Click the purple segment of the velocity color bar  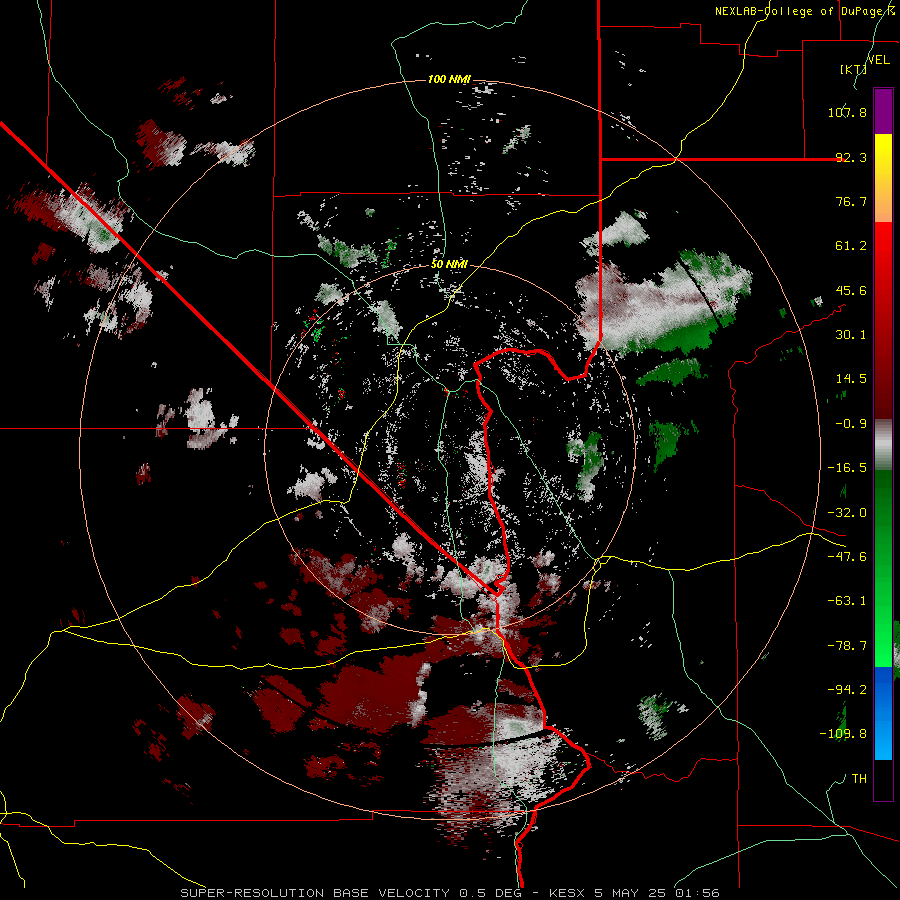tap(883, 111)
